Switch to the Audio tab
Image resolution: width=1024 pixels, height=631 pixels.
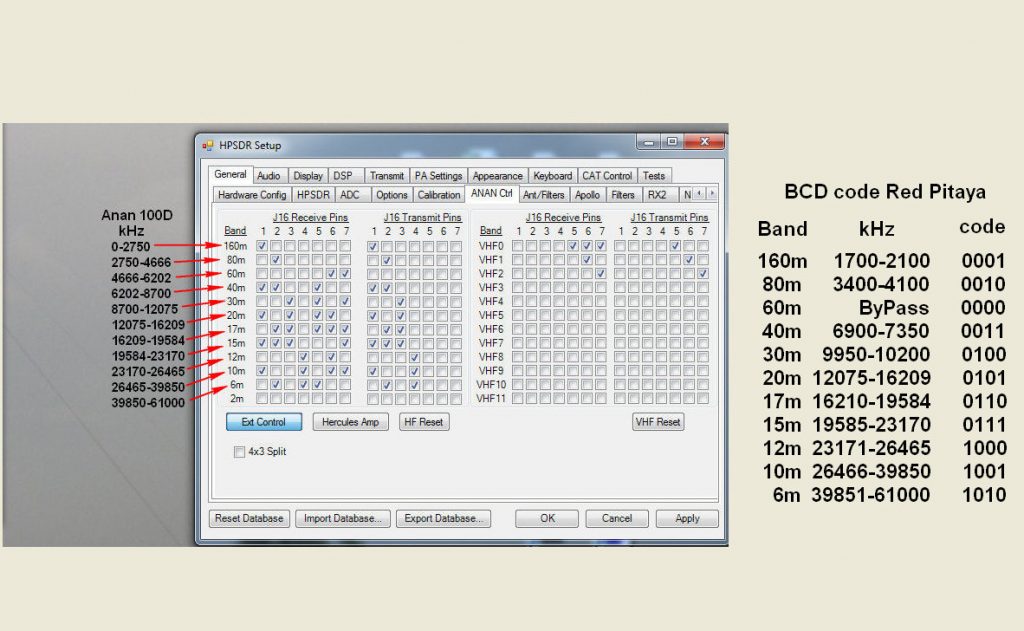click(268, 176)
